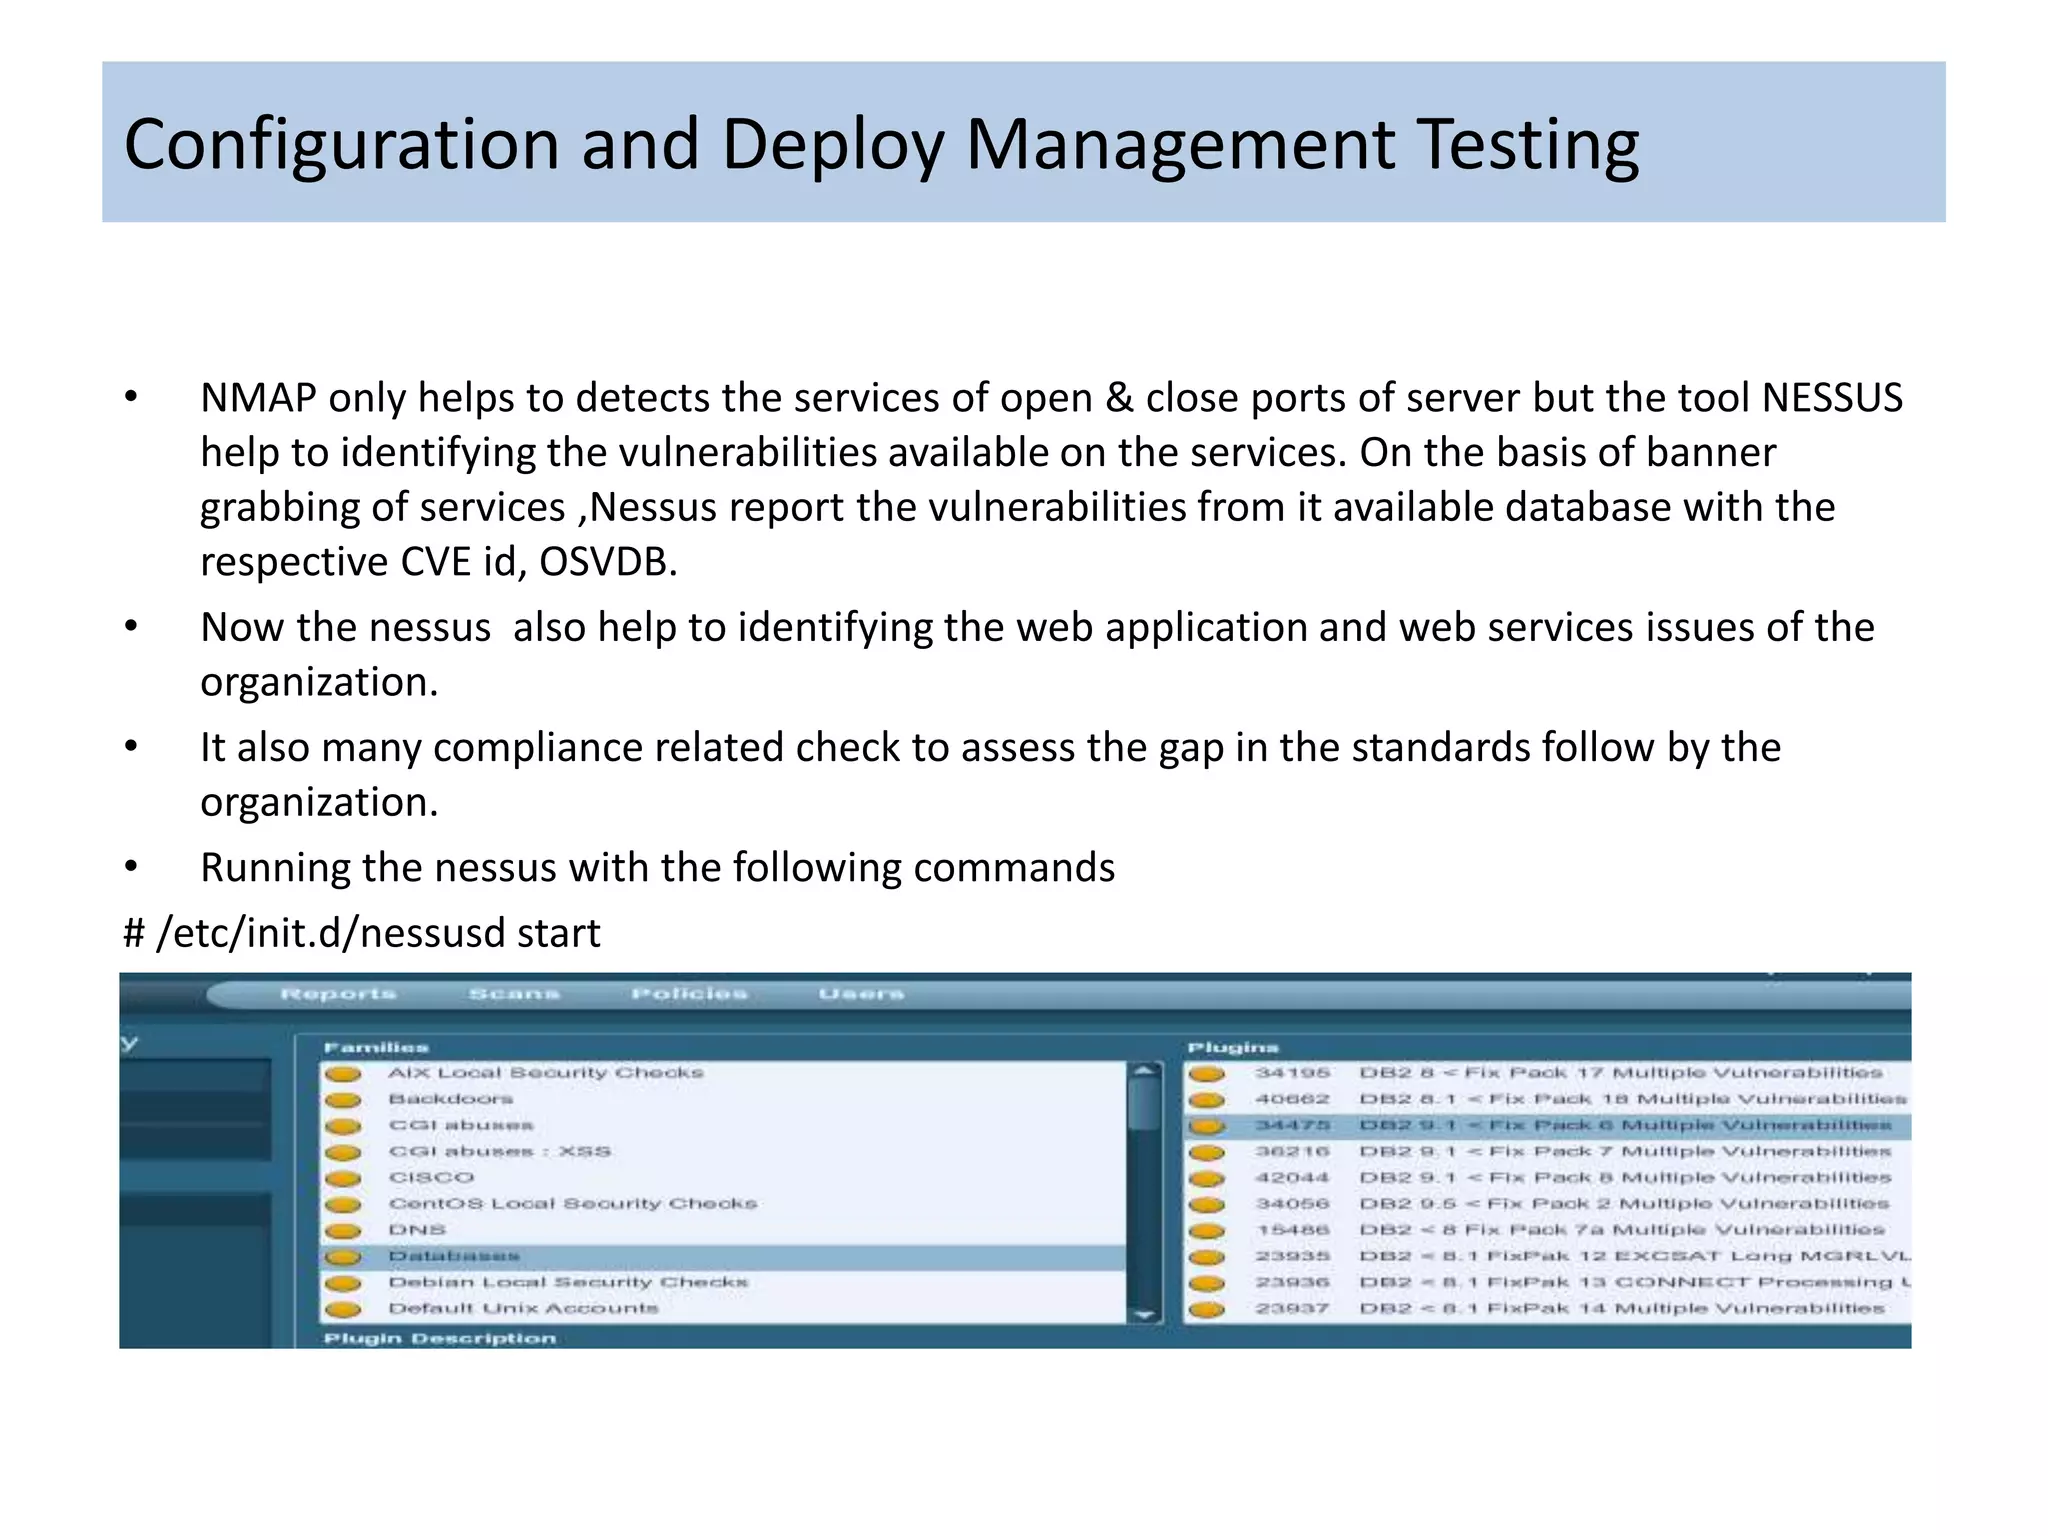Select the AIX Local Security Checks family
This screenshot has width=2048, height=1536.
[x=723, y=1073]
